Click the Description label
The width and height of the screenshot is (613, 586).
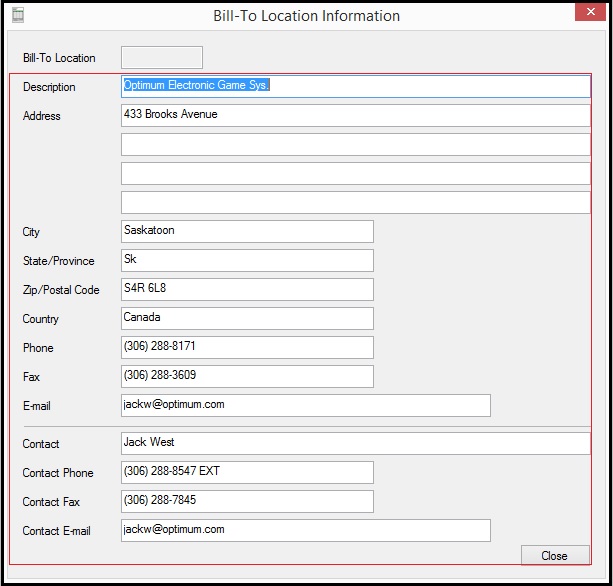click(49, 87)
